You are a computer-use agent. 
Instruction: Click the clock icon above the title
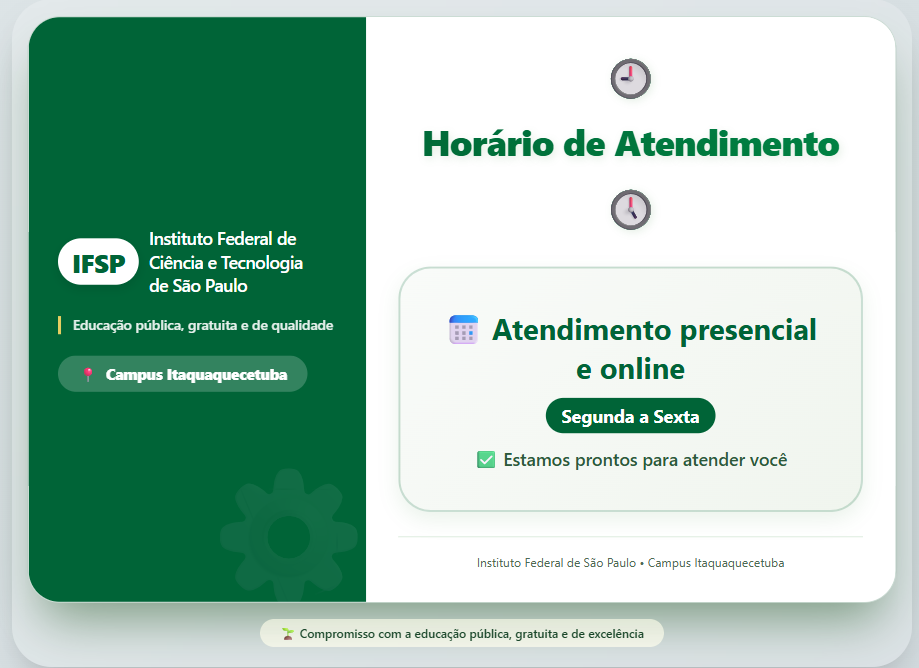tap(630, 78)
